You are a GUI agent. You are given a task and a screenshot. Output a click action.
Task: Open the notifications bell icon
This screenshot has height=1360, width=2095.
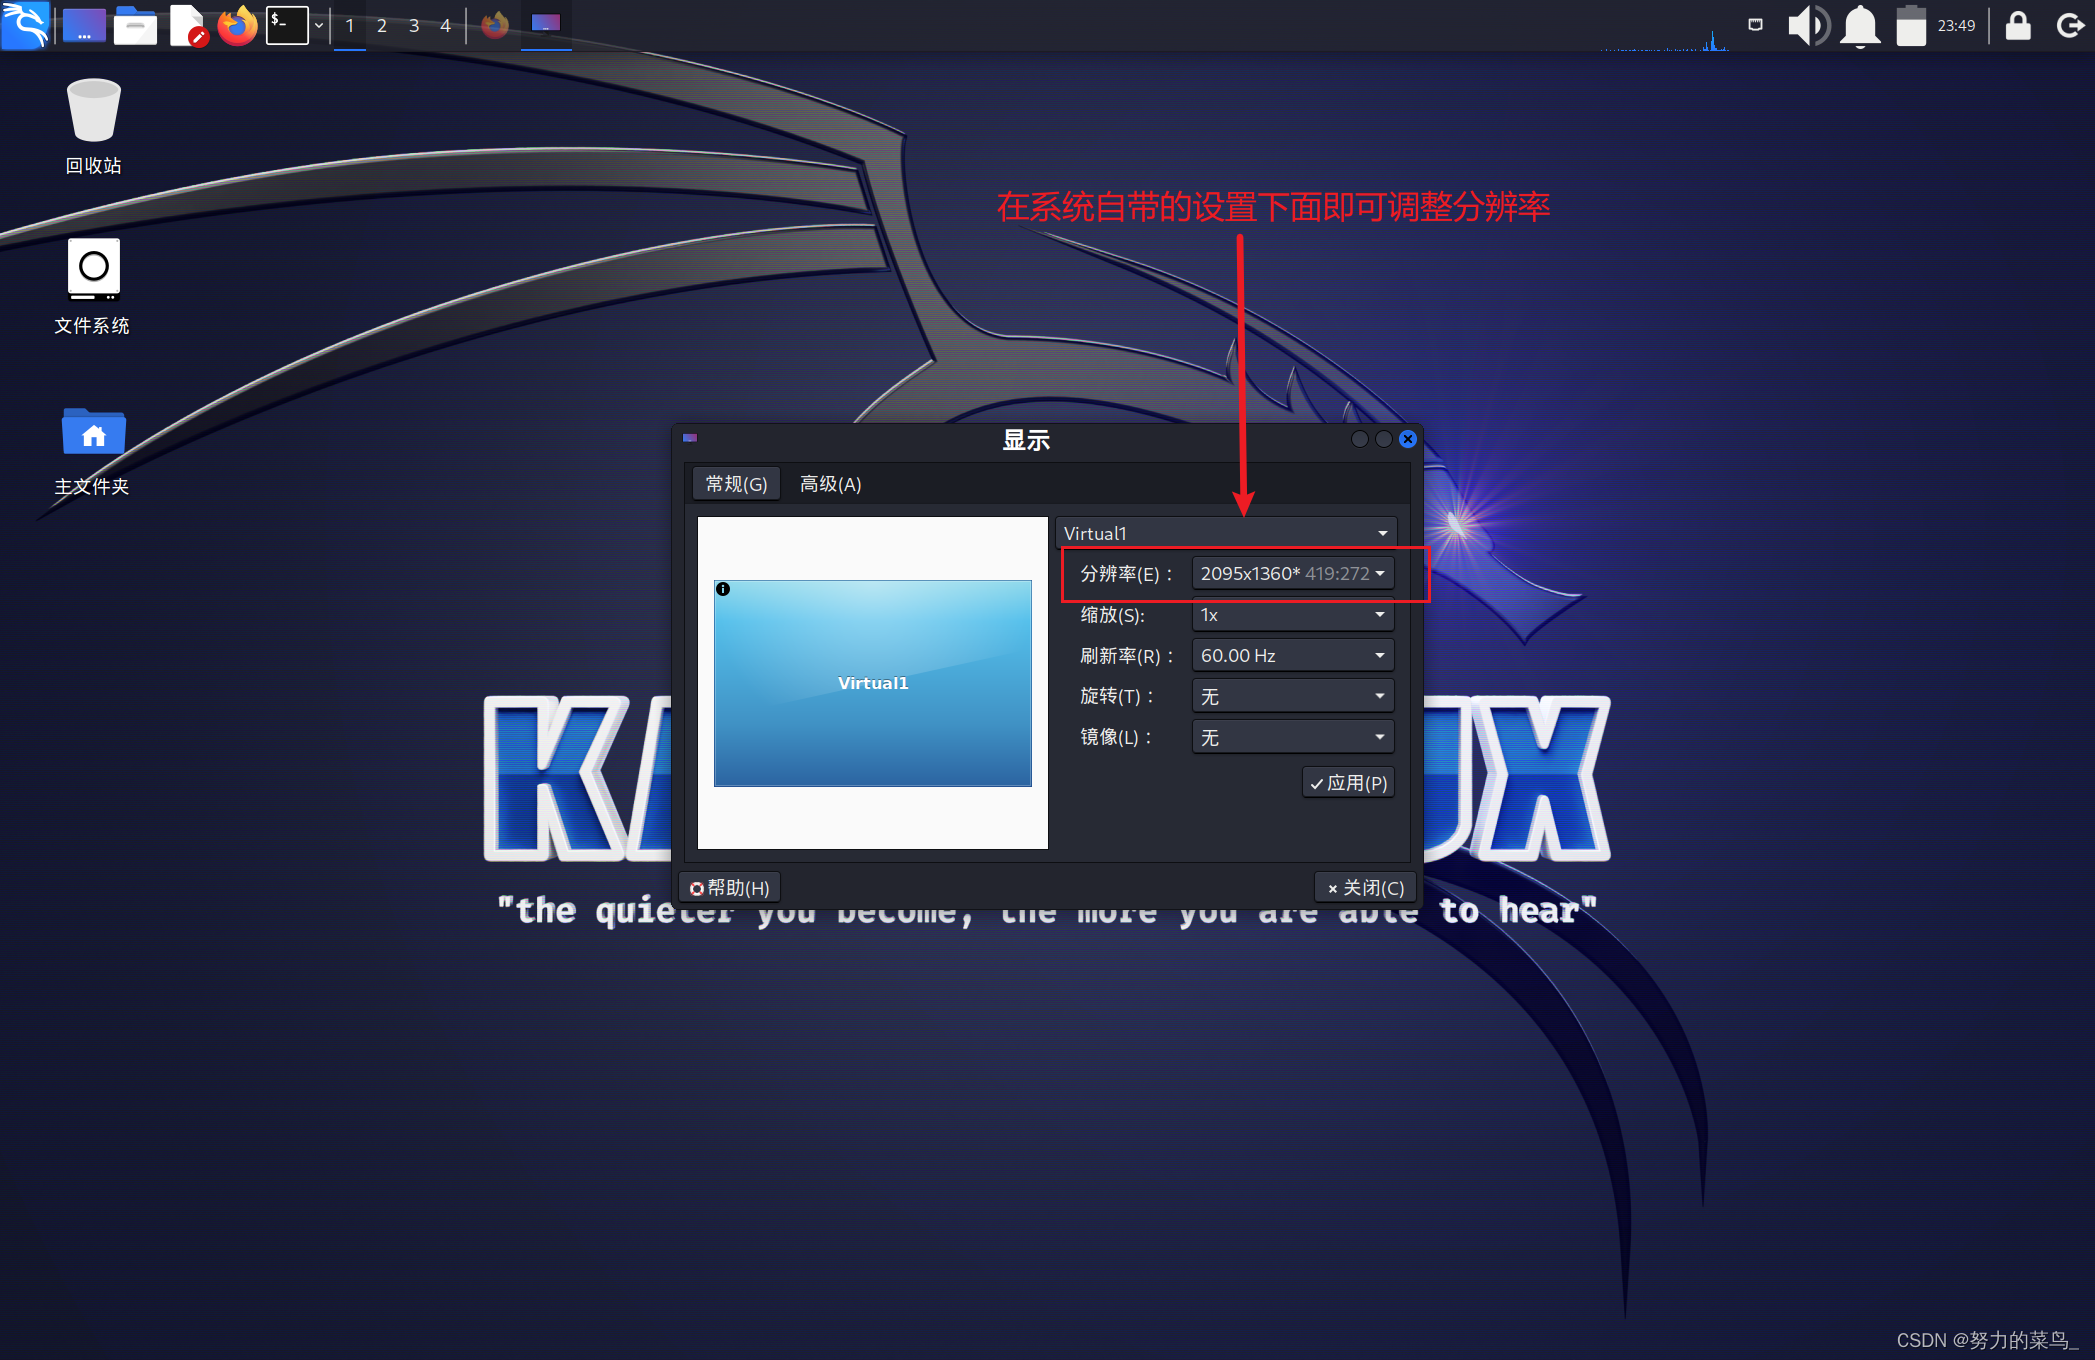point(1860,25)
